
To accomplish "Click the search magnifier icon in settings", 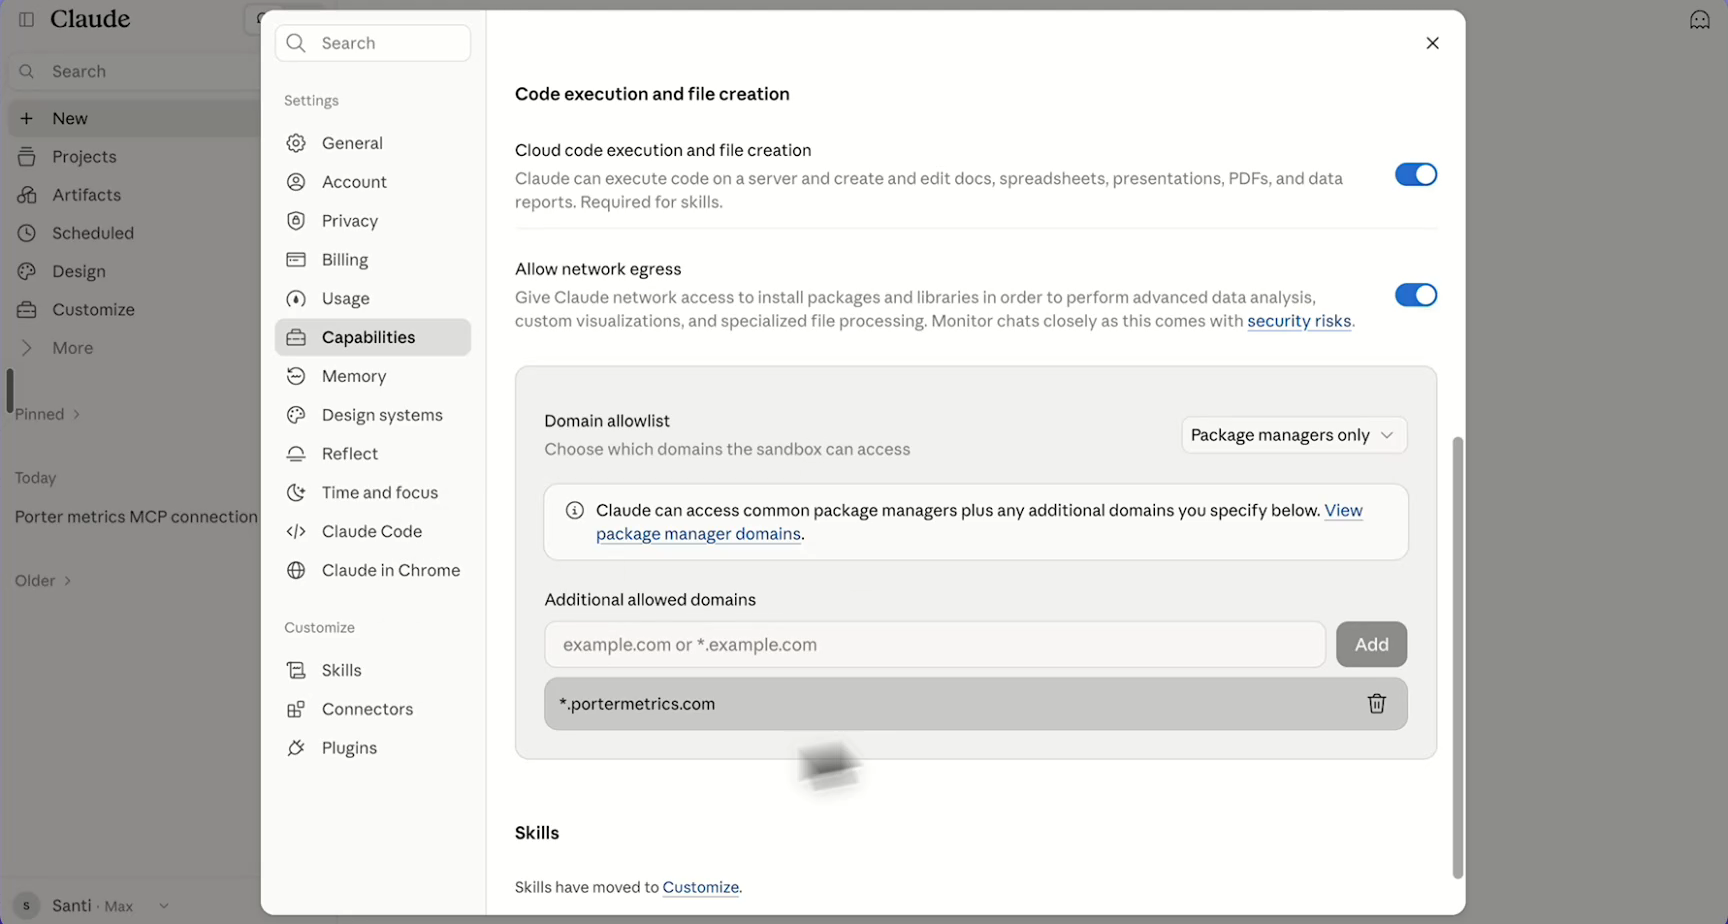I will (295, 43).
